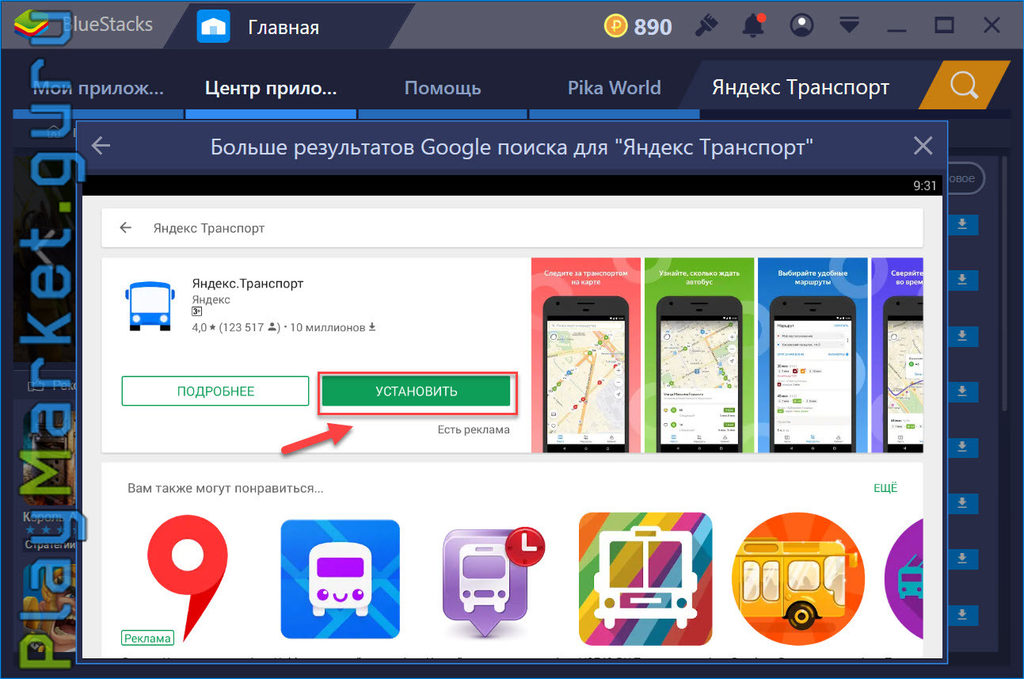The image size is (1024, 679).
Task: Open the yellow bus on orange circle app
Action: click(798, 578)
